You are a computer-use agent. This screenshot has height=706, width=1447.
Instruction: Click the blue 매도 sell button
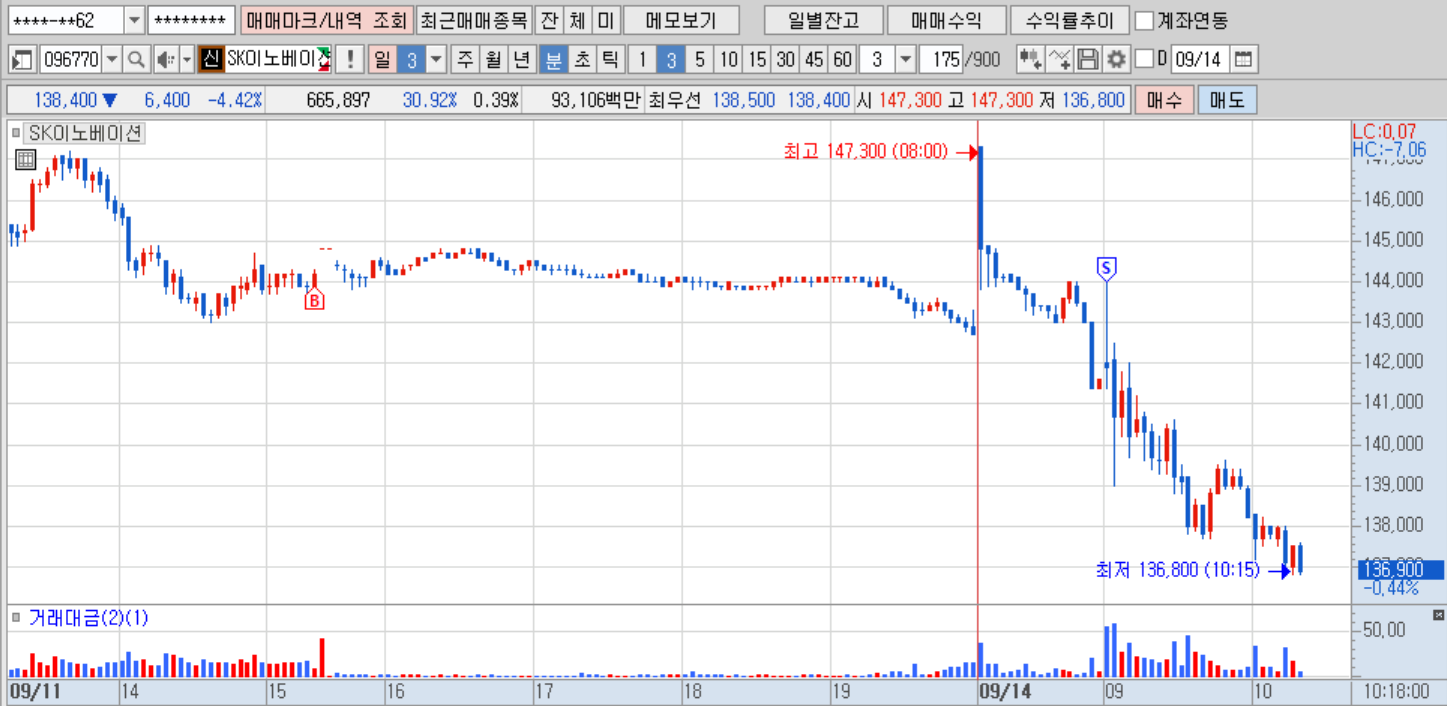(1227, 100)
